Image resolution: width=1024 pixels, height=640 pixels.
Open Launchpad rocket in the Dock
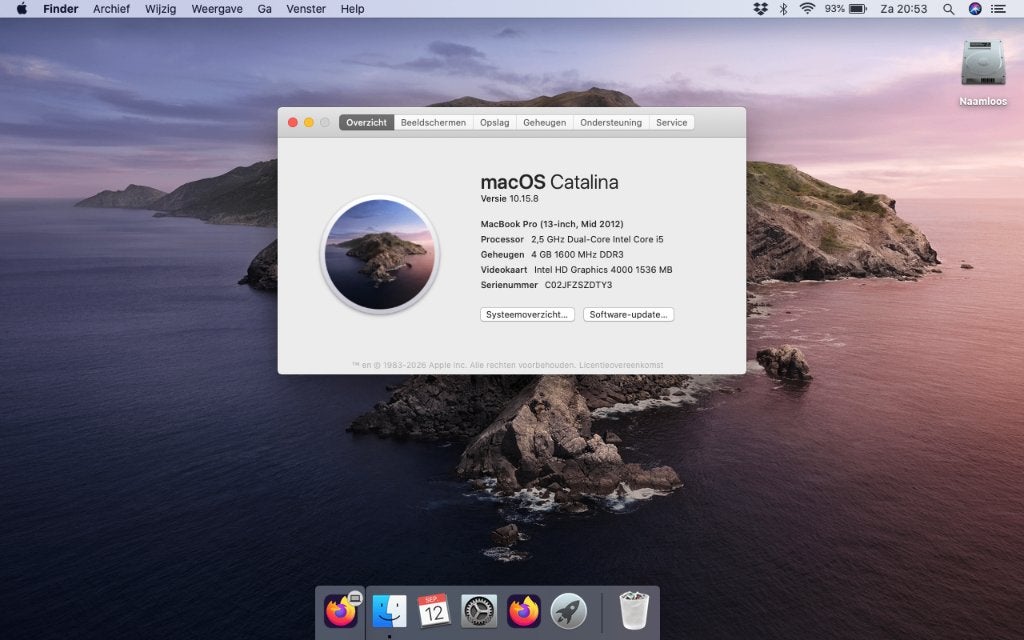568,611
